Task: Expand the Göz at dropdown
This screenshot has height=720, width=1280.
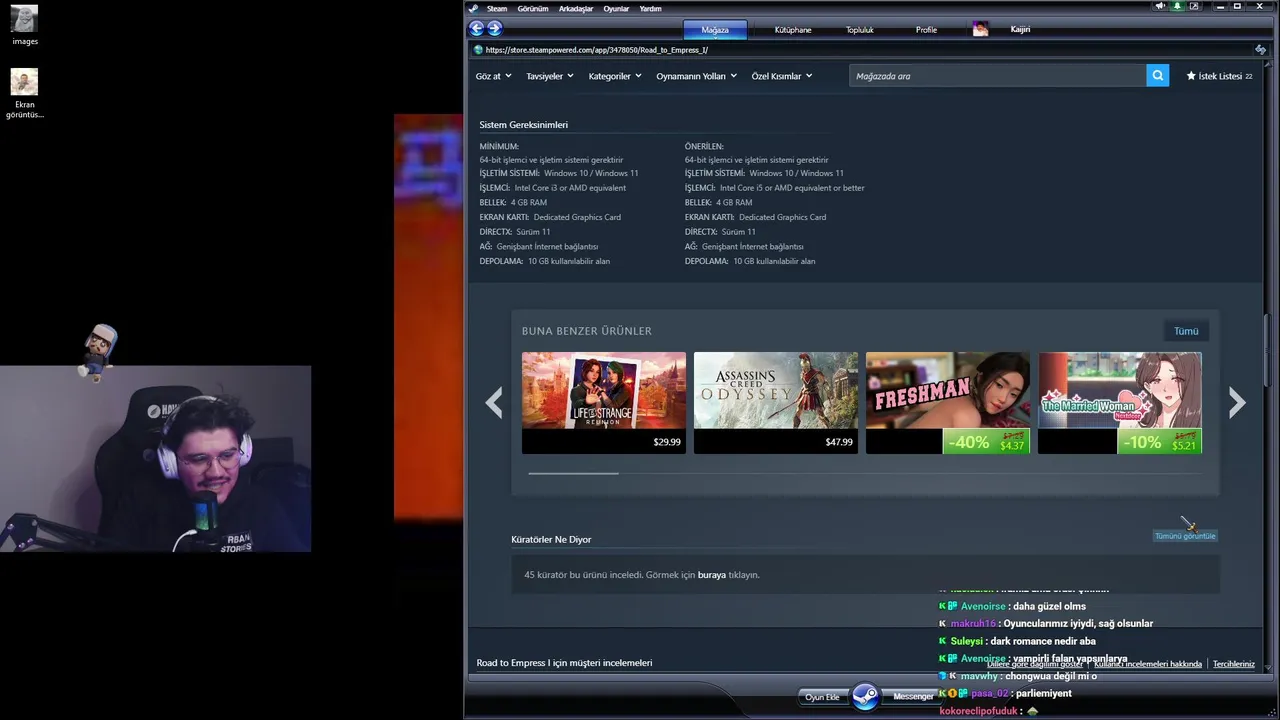Action: coord(493,76)
